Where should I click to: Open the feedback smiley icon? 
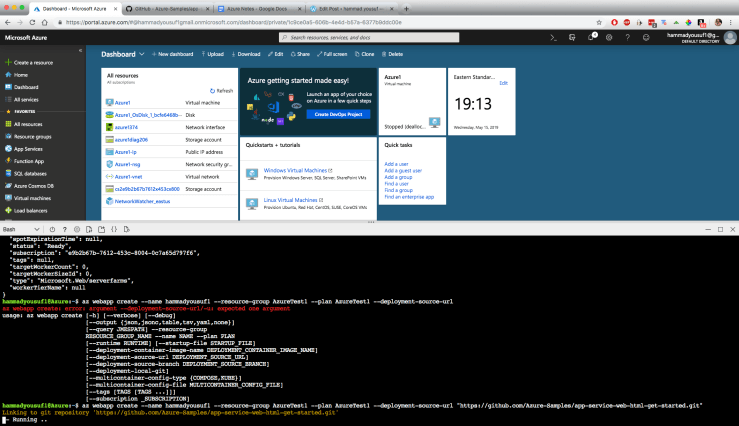[646, 37]
